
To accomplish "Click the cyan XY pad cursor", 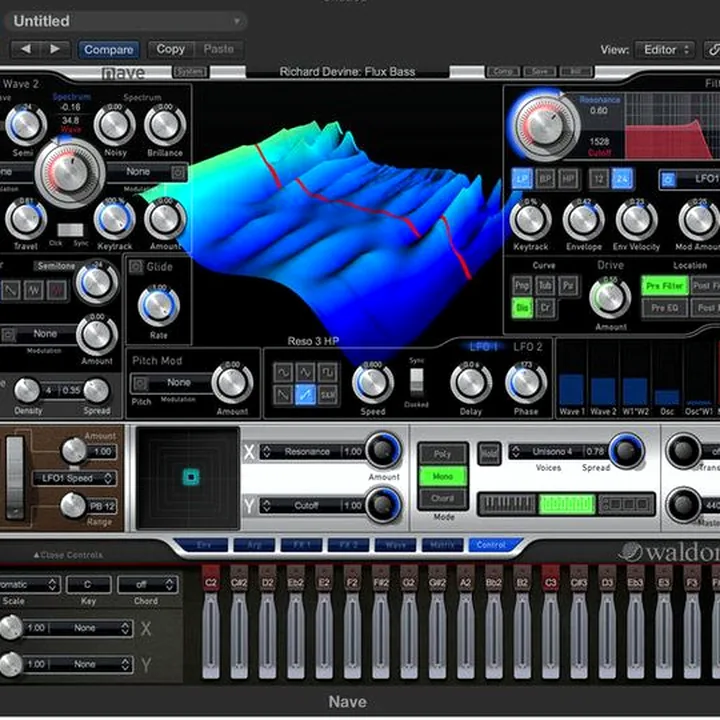I will coord(191,477).
